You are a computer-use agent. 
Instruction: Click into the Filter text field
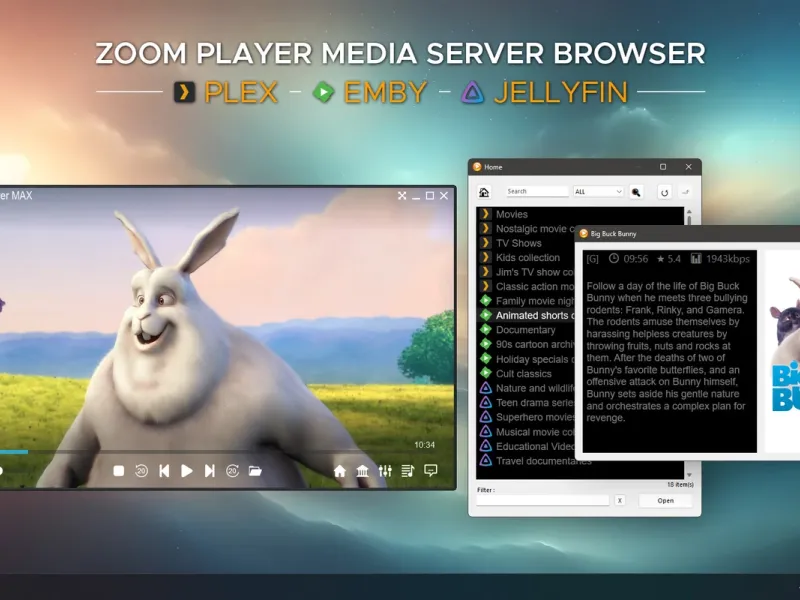click(x=543, y=501)
